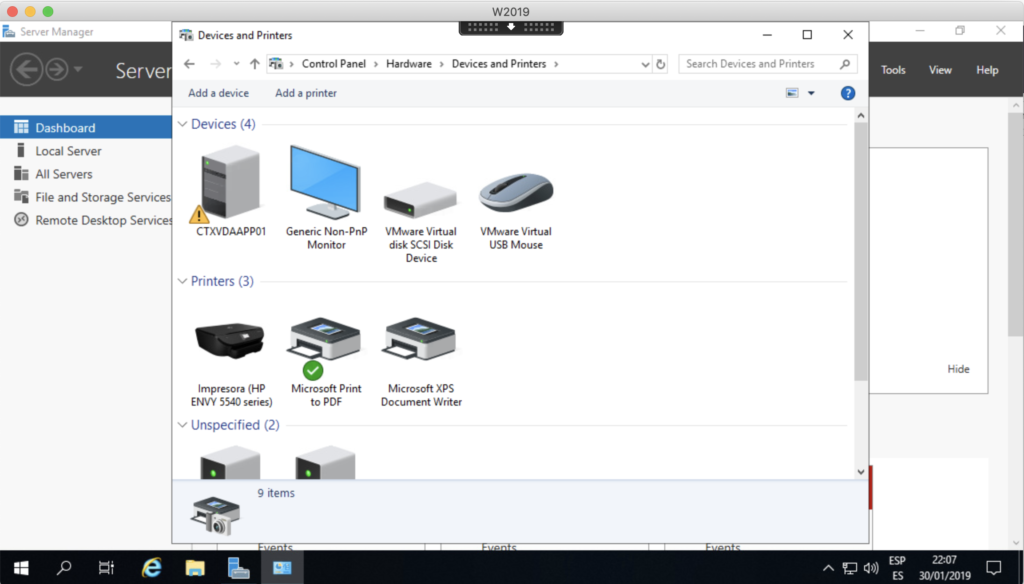Open the Tools menu in Server Manager

pos(893,70)
